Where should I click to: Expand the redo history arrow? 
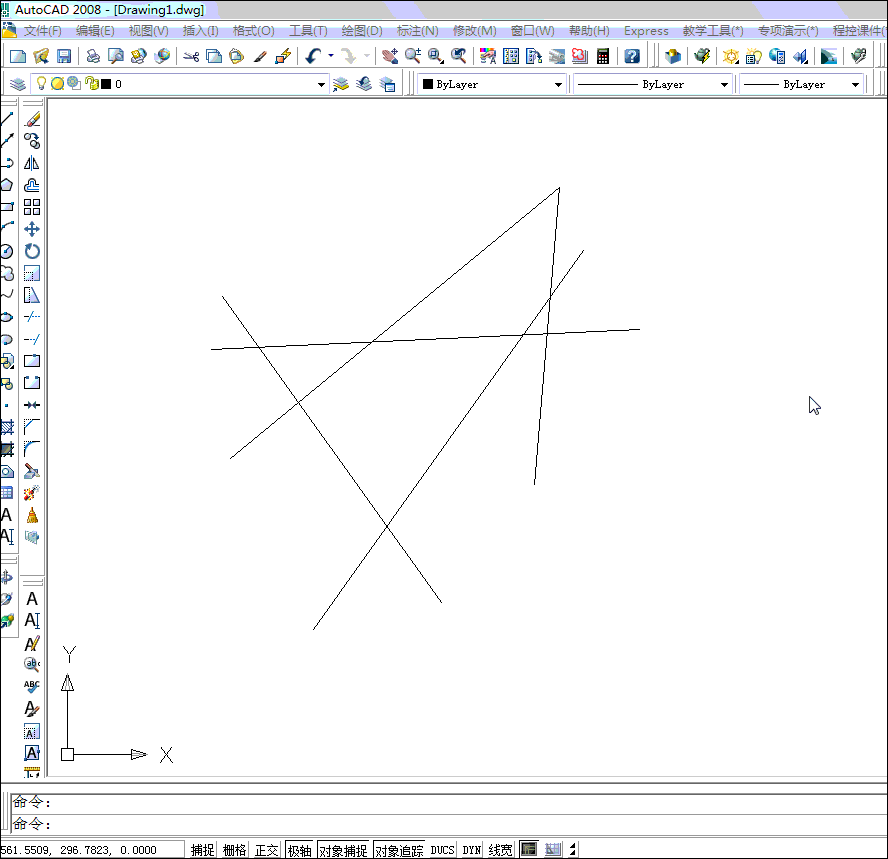[367, 55]
